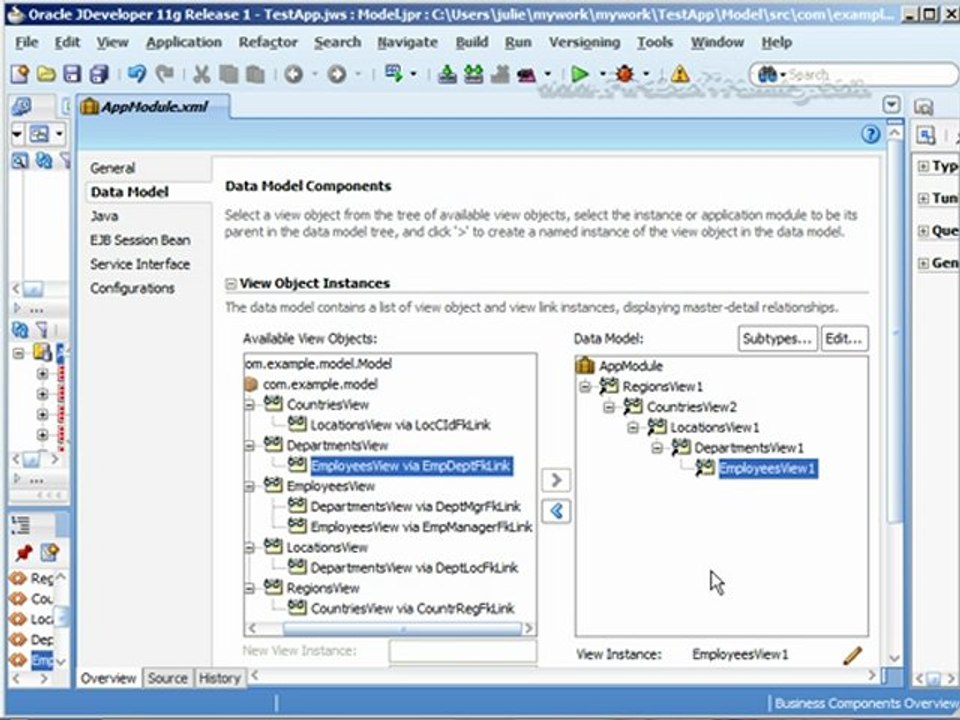Select LocationsView via LocCIdFkLink row
The height and width of the screenshot is (720, 960).
coord(400,425)
